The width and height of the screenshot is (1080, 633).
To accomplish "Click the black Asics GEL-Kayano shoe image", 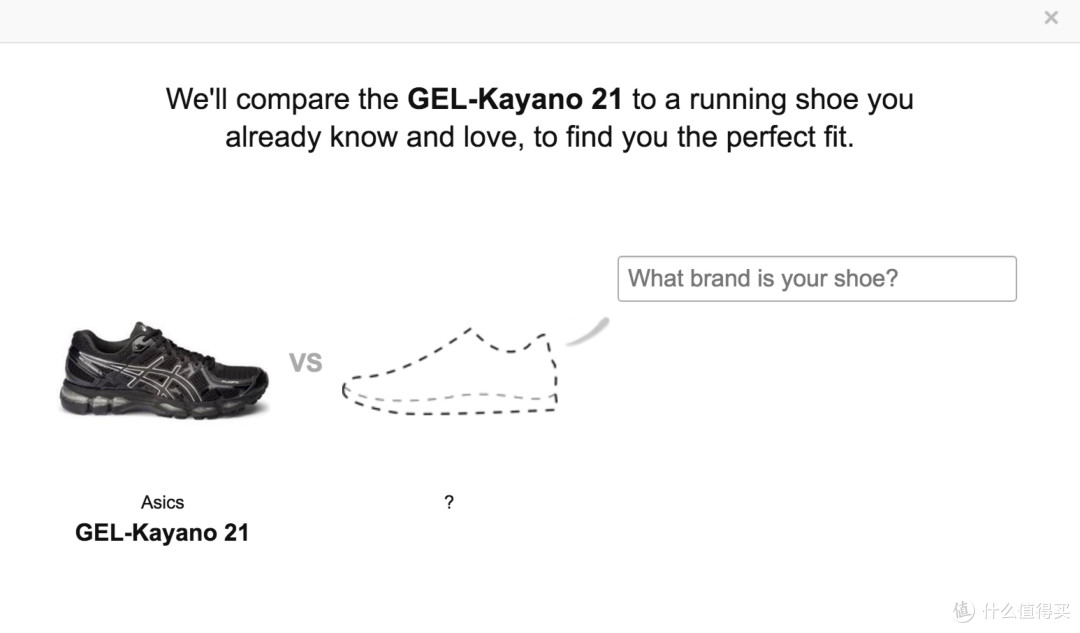I will tap(163, 370).
